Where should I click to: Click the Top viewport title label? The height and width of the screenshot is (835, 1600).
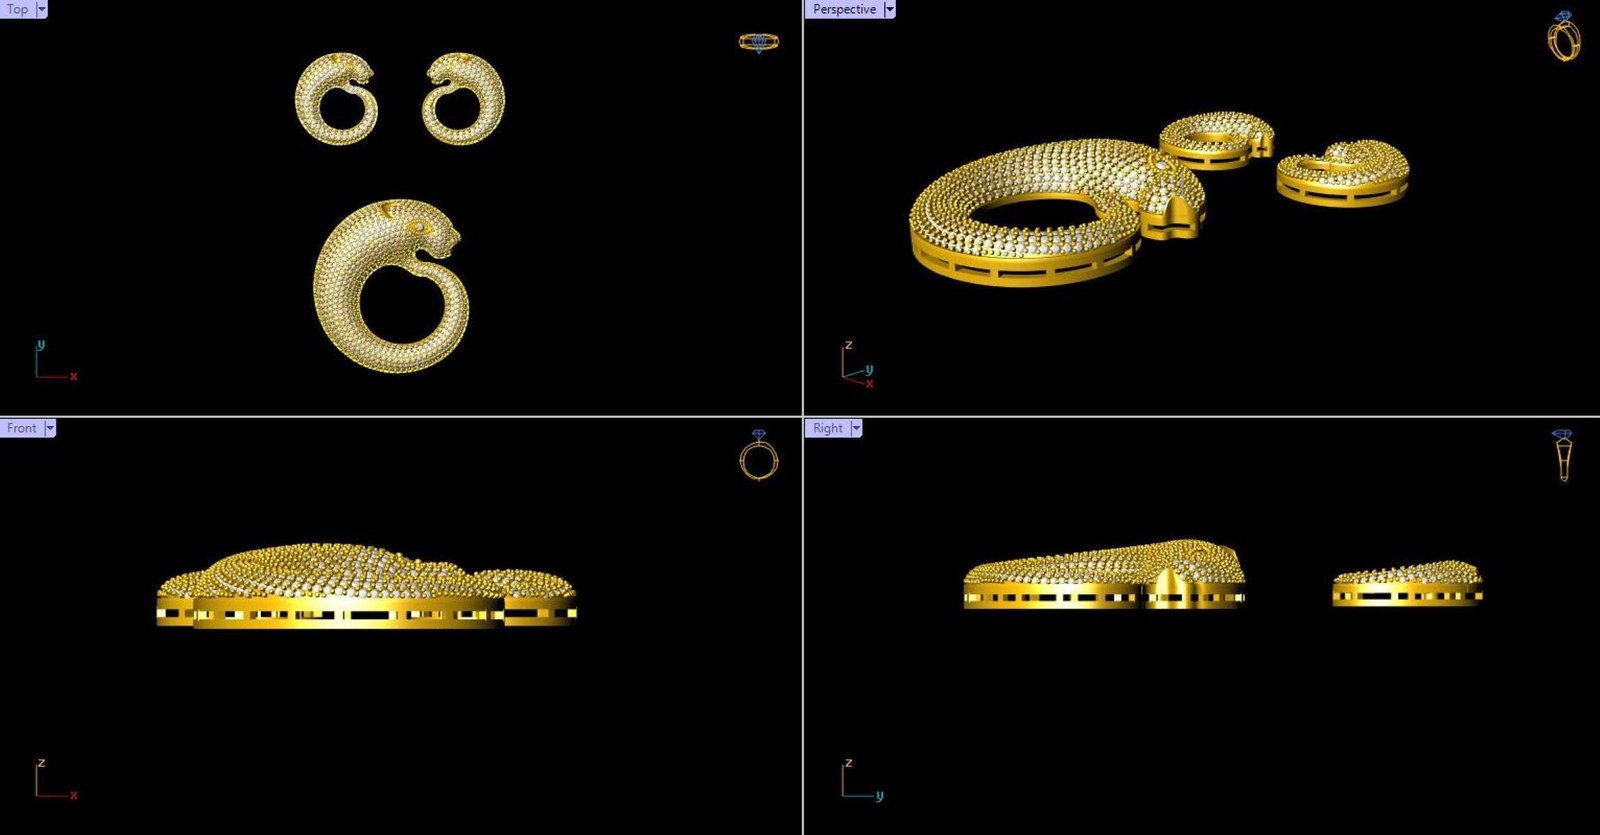click(17, 9)
